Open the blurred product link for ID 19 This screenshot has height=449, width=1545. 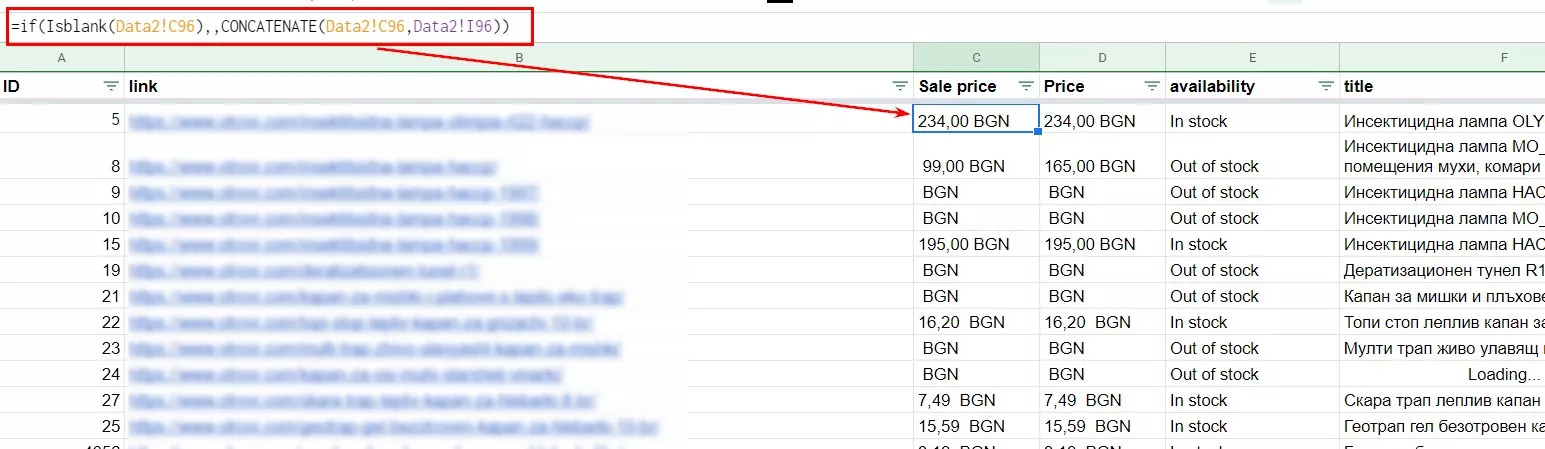[304, 270]
